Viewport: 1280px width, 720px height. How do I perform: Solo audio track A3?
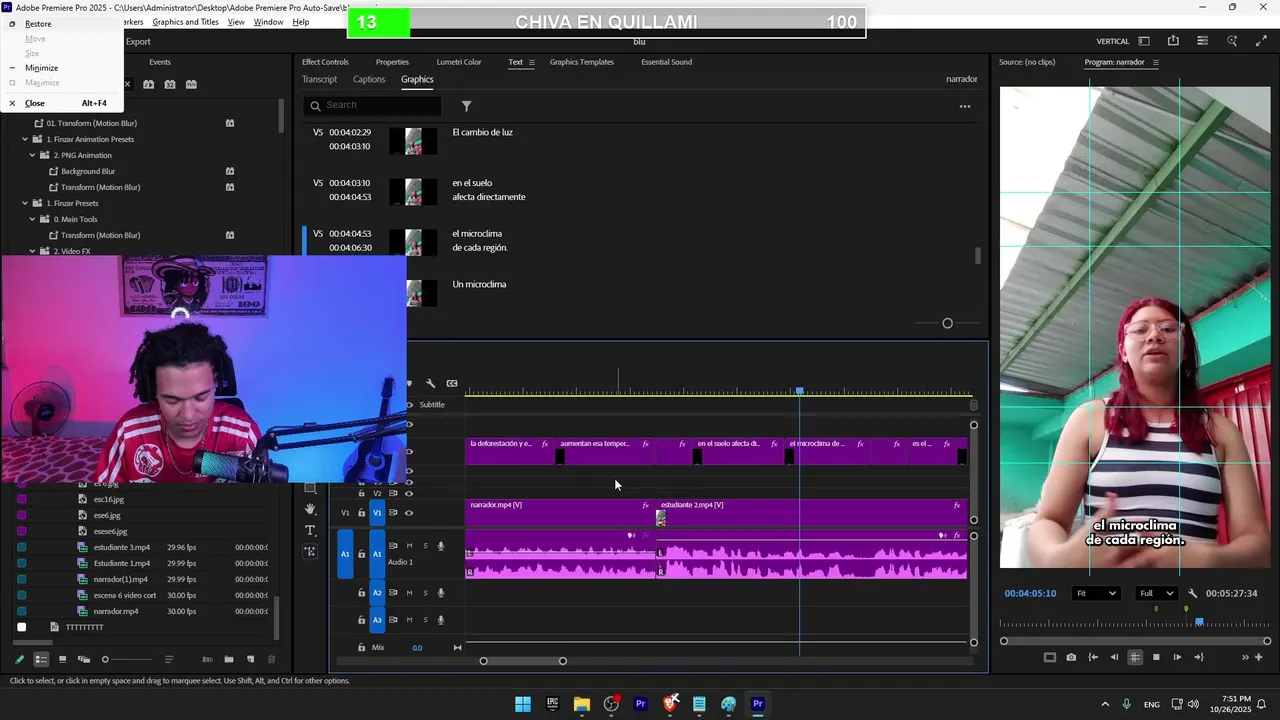(x=425, y=620)
